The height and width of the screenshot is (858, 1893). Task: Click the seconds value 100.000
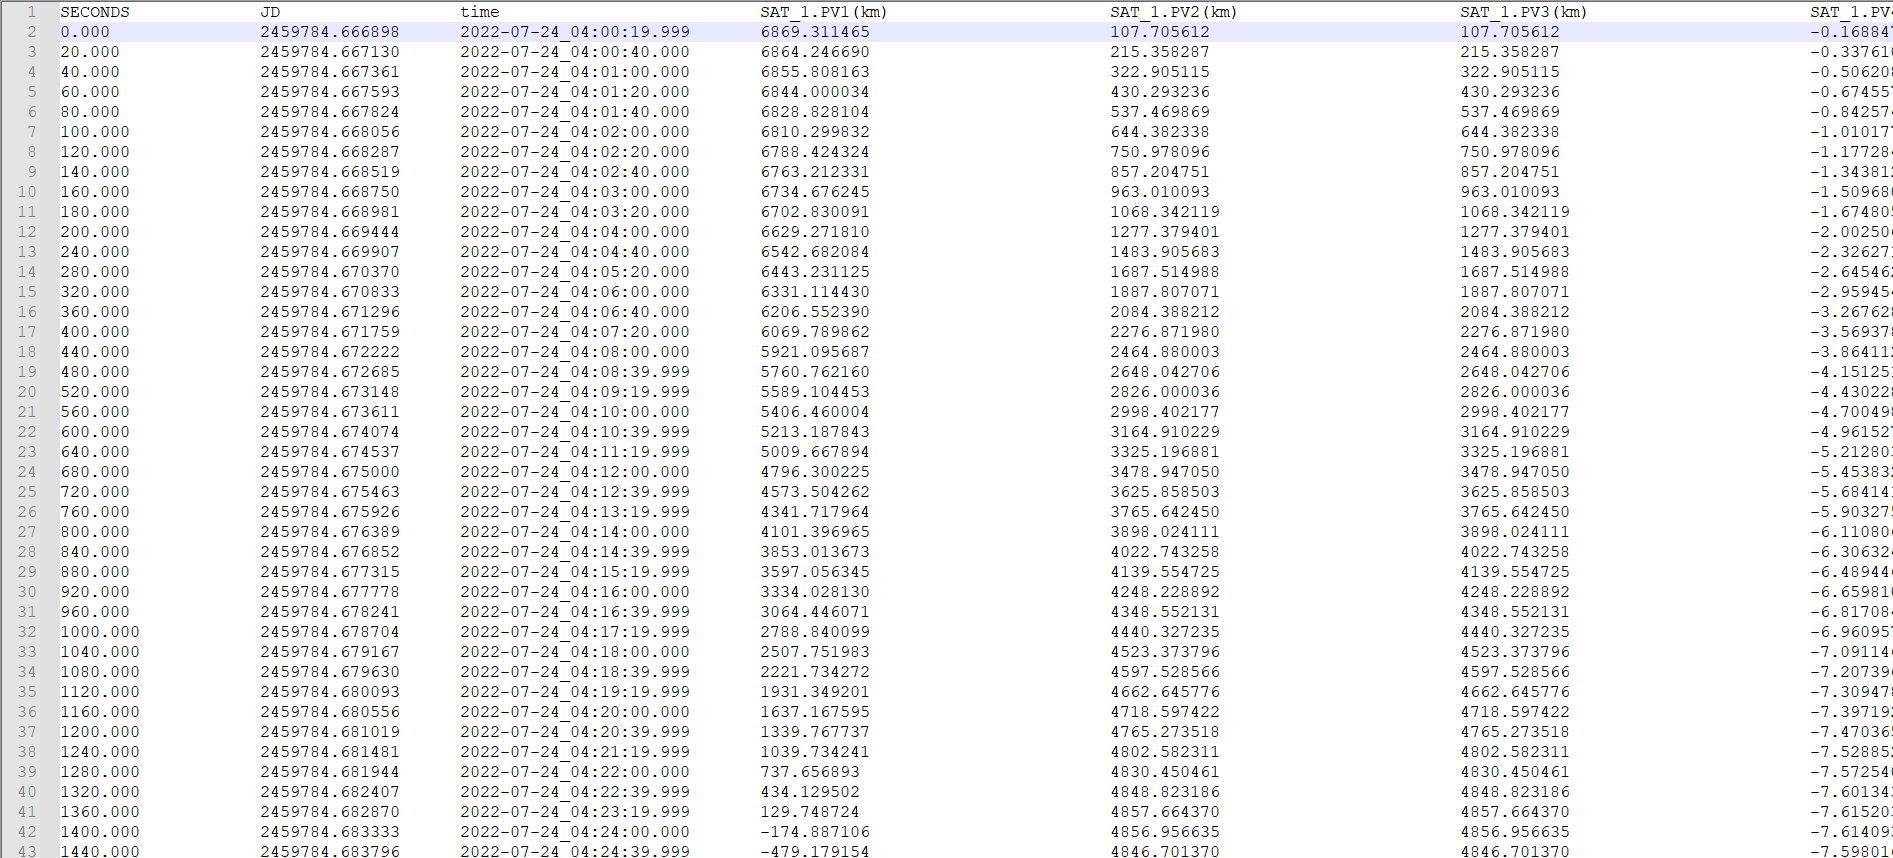95,132
